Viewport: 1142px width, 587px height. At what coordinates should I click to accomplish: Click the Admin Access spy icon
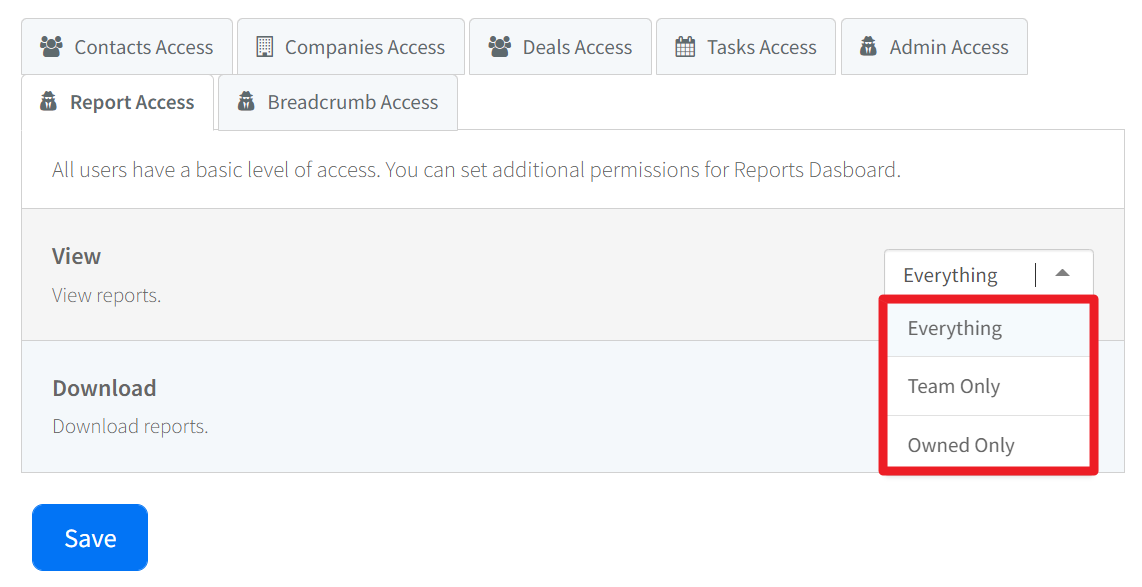(x=869, y=46)
